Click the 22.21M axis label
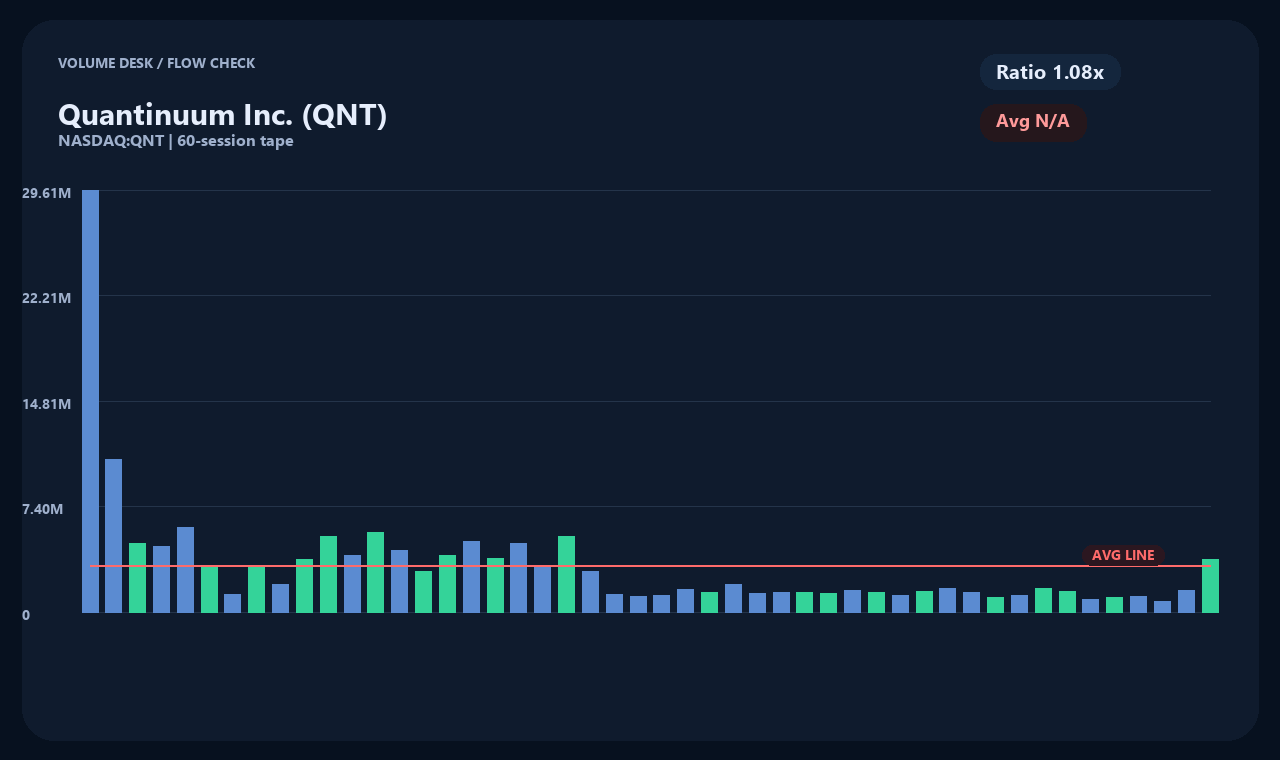Viewport: 1280px width, 760px height. click(46, 298)
